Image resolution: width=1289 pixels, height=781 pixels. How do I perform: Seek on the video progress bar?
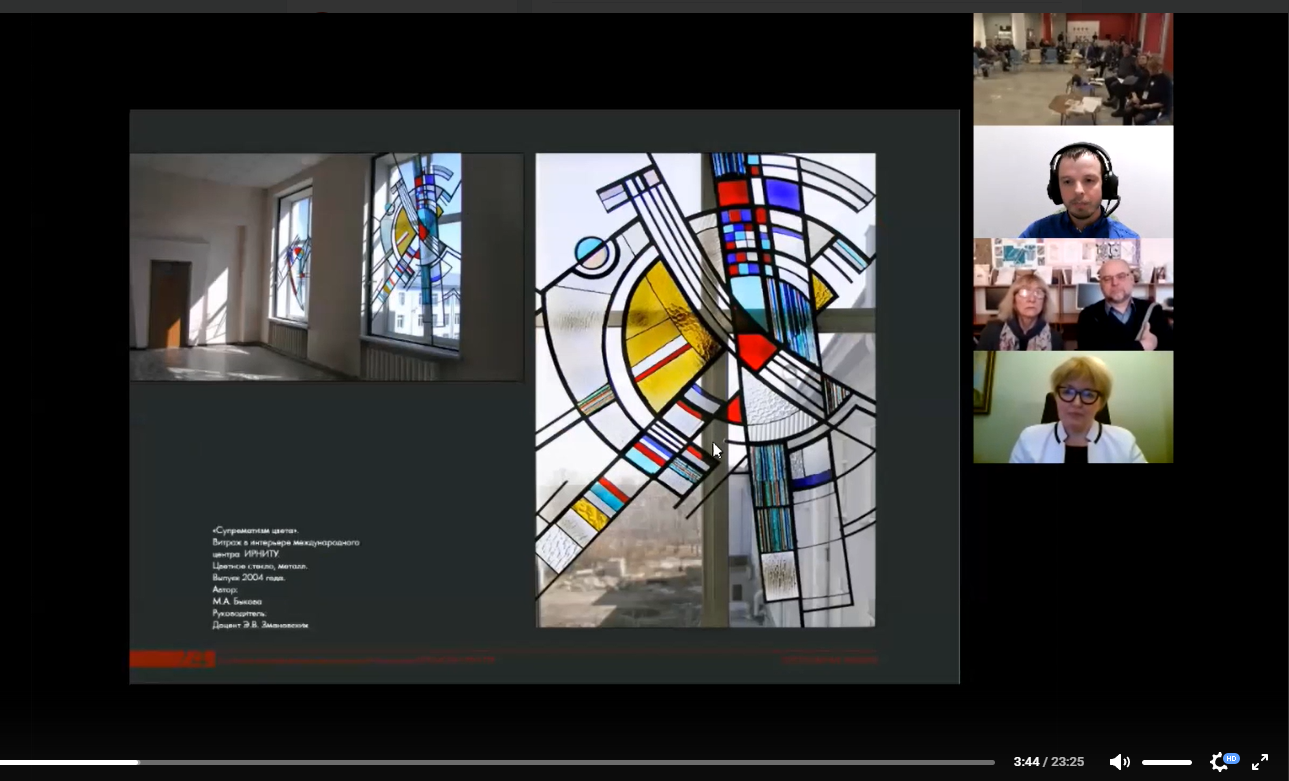click(497, 763)
